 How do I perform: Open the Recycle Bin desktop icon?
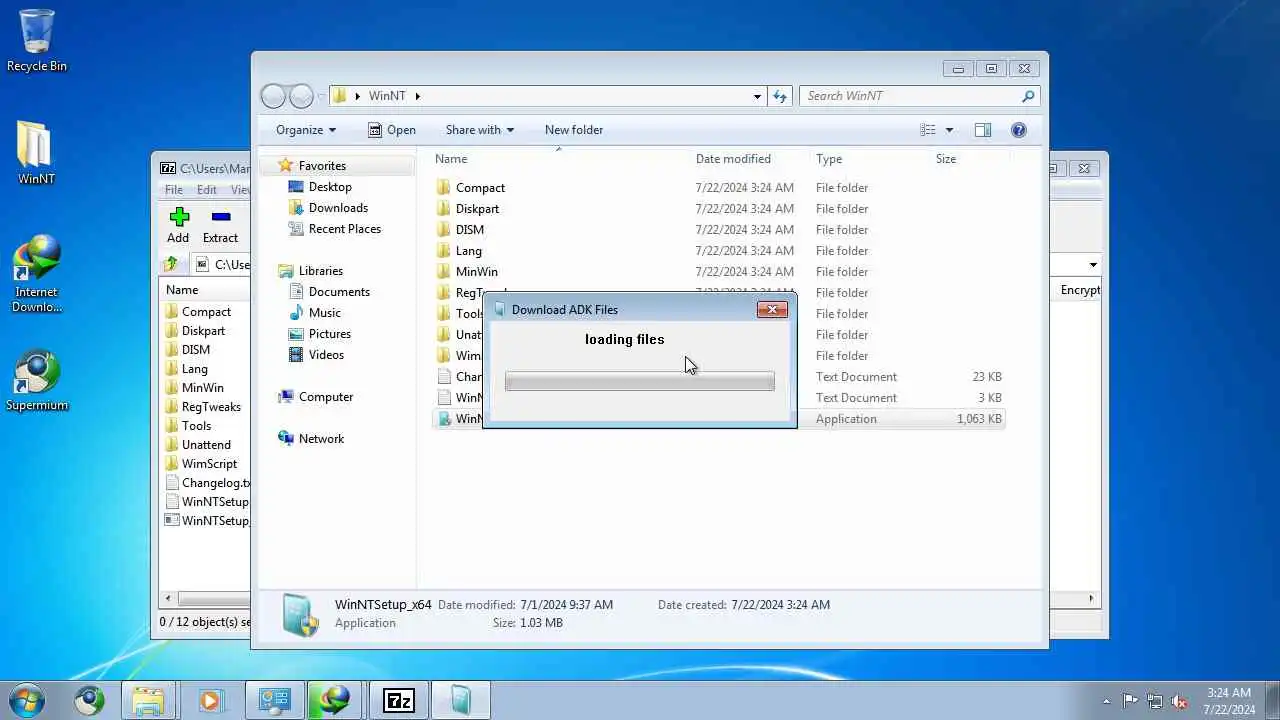point(37,40)
